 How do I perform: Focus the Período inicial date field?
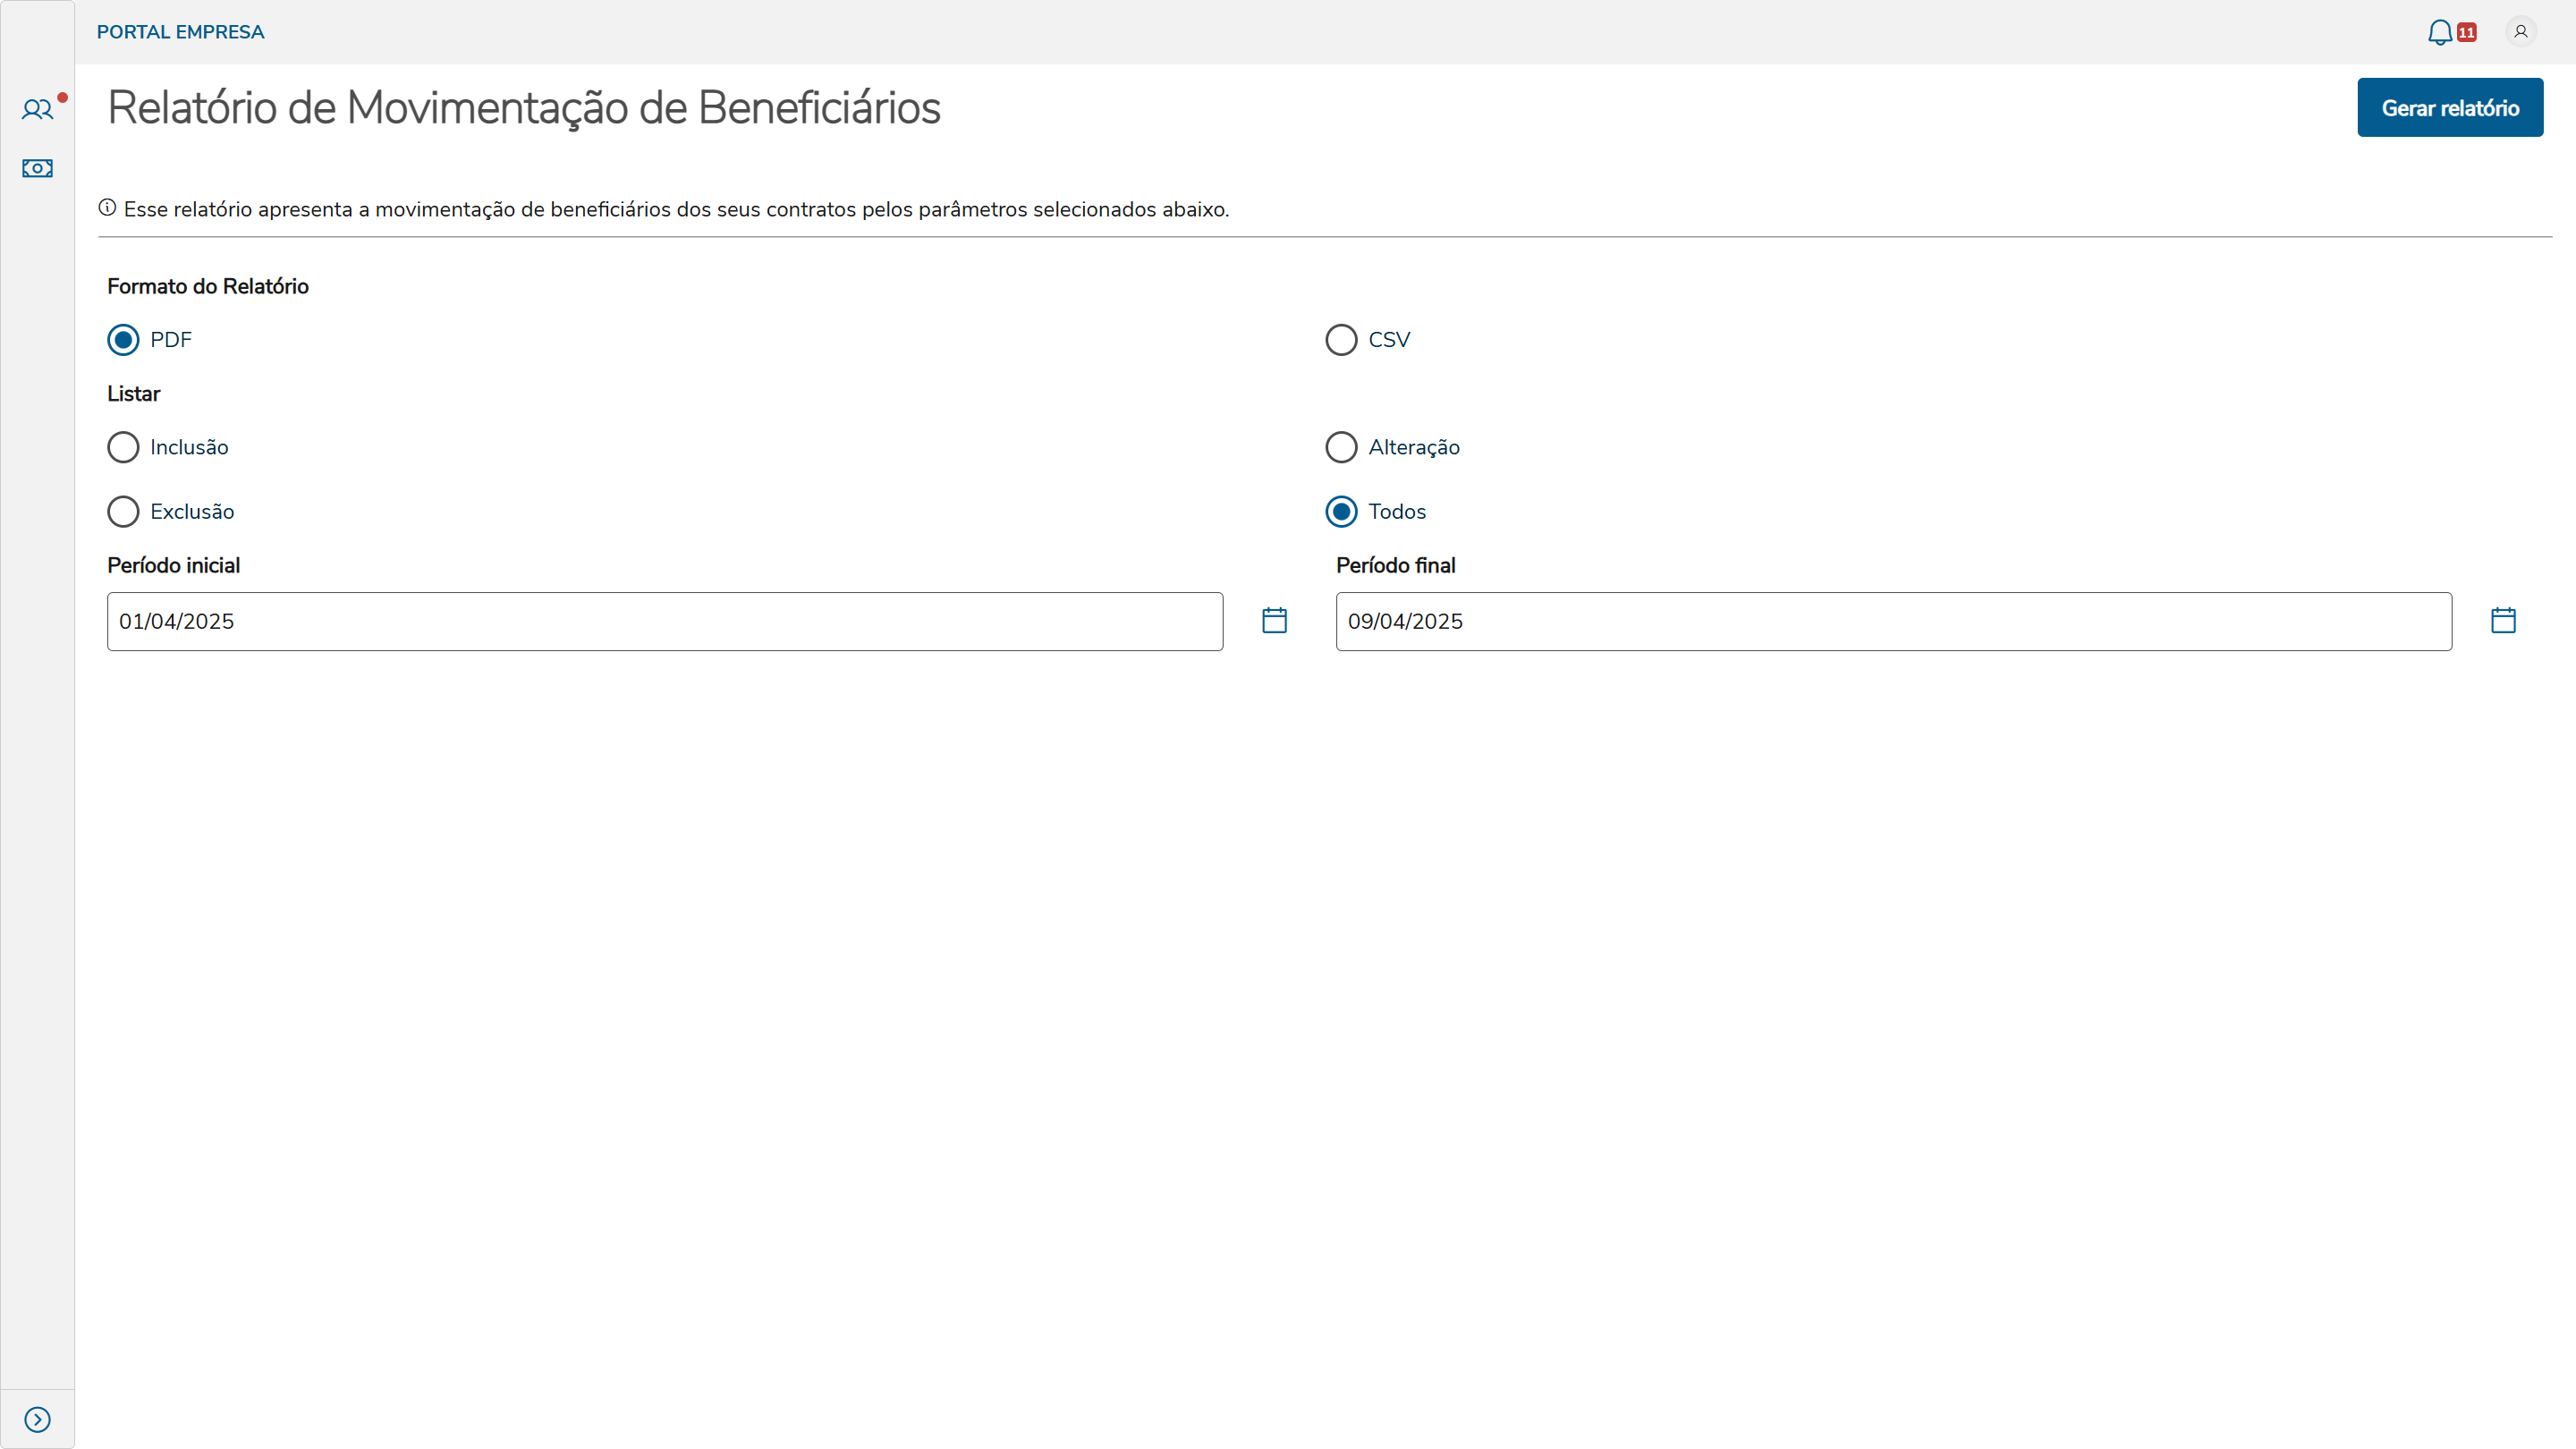coord(664,621)
